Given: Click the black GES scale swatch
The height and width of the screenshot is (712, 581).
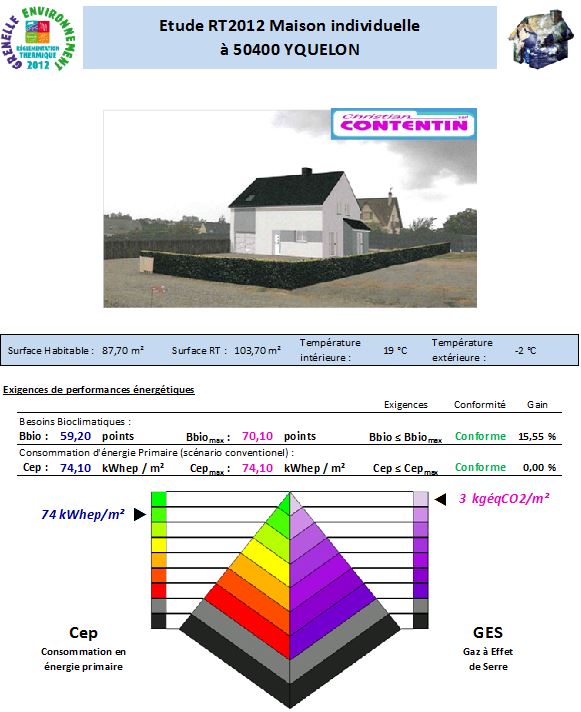Looking at the screenshot, I should click(421, 621).
